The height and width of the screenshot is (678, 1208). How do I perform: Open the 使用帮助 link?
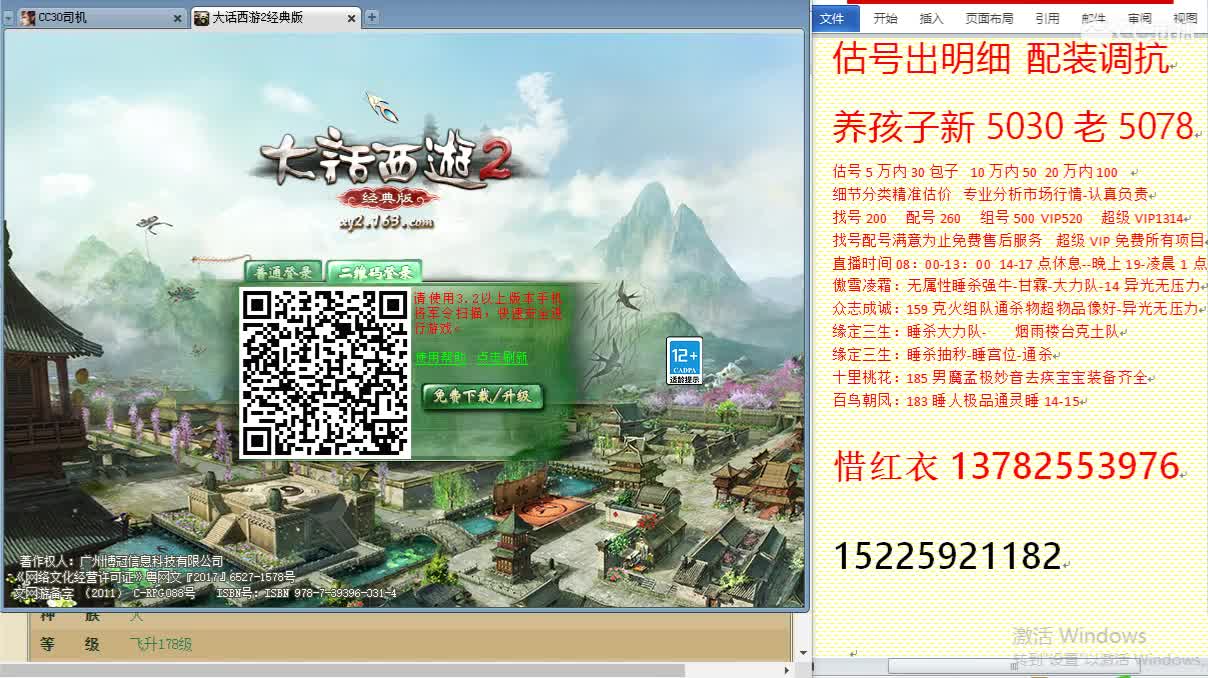(440, 358)
